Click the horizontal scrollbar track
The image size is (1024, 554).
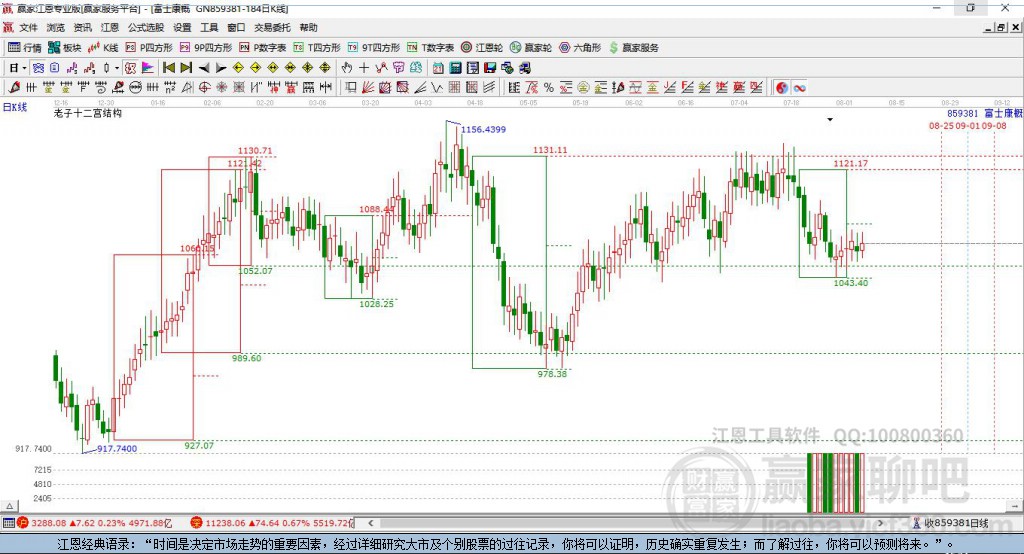coord(627,523)
